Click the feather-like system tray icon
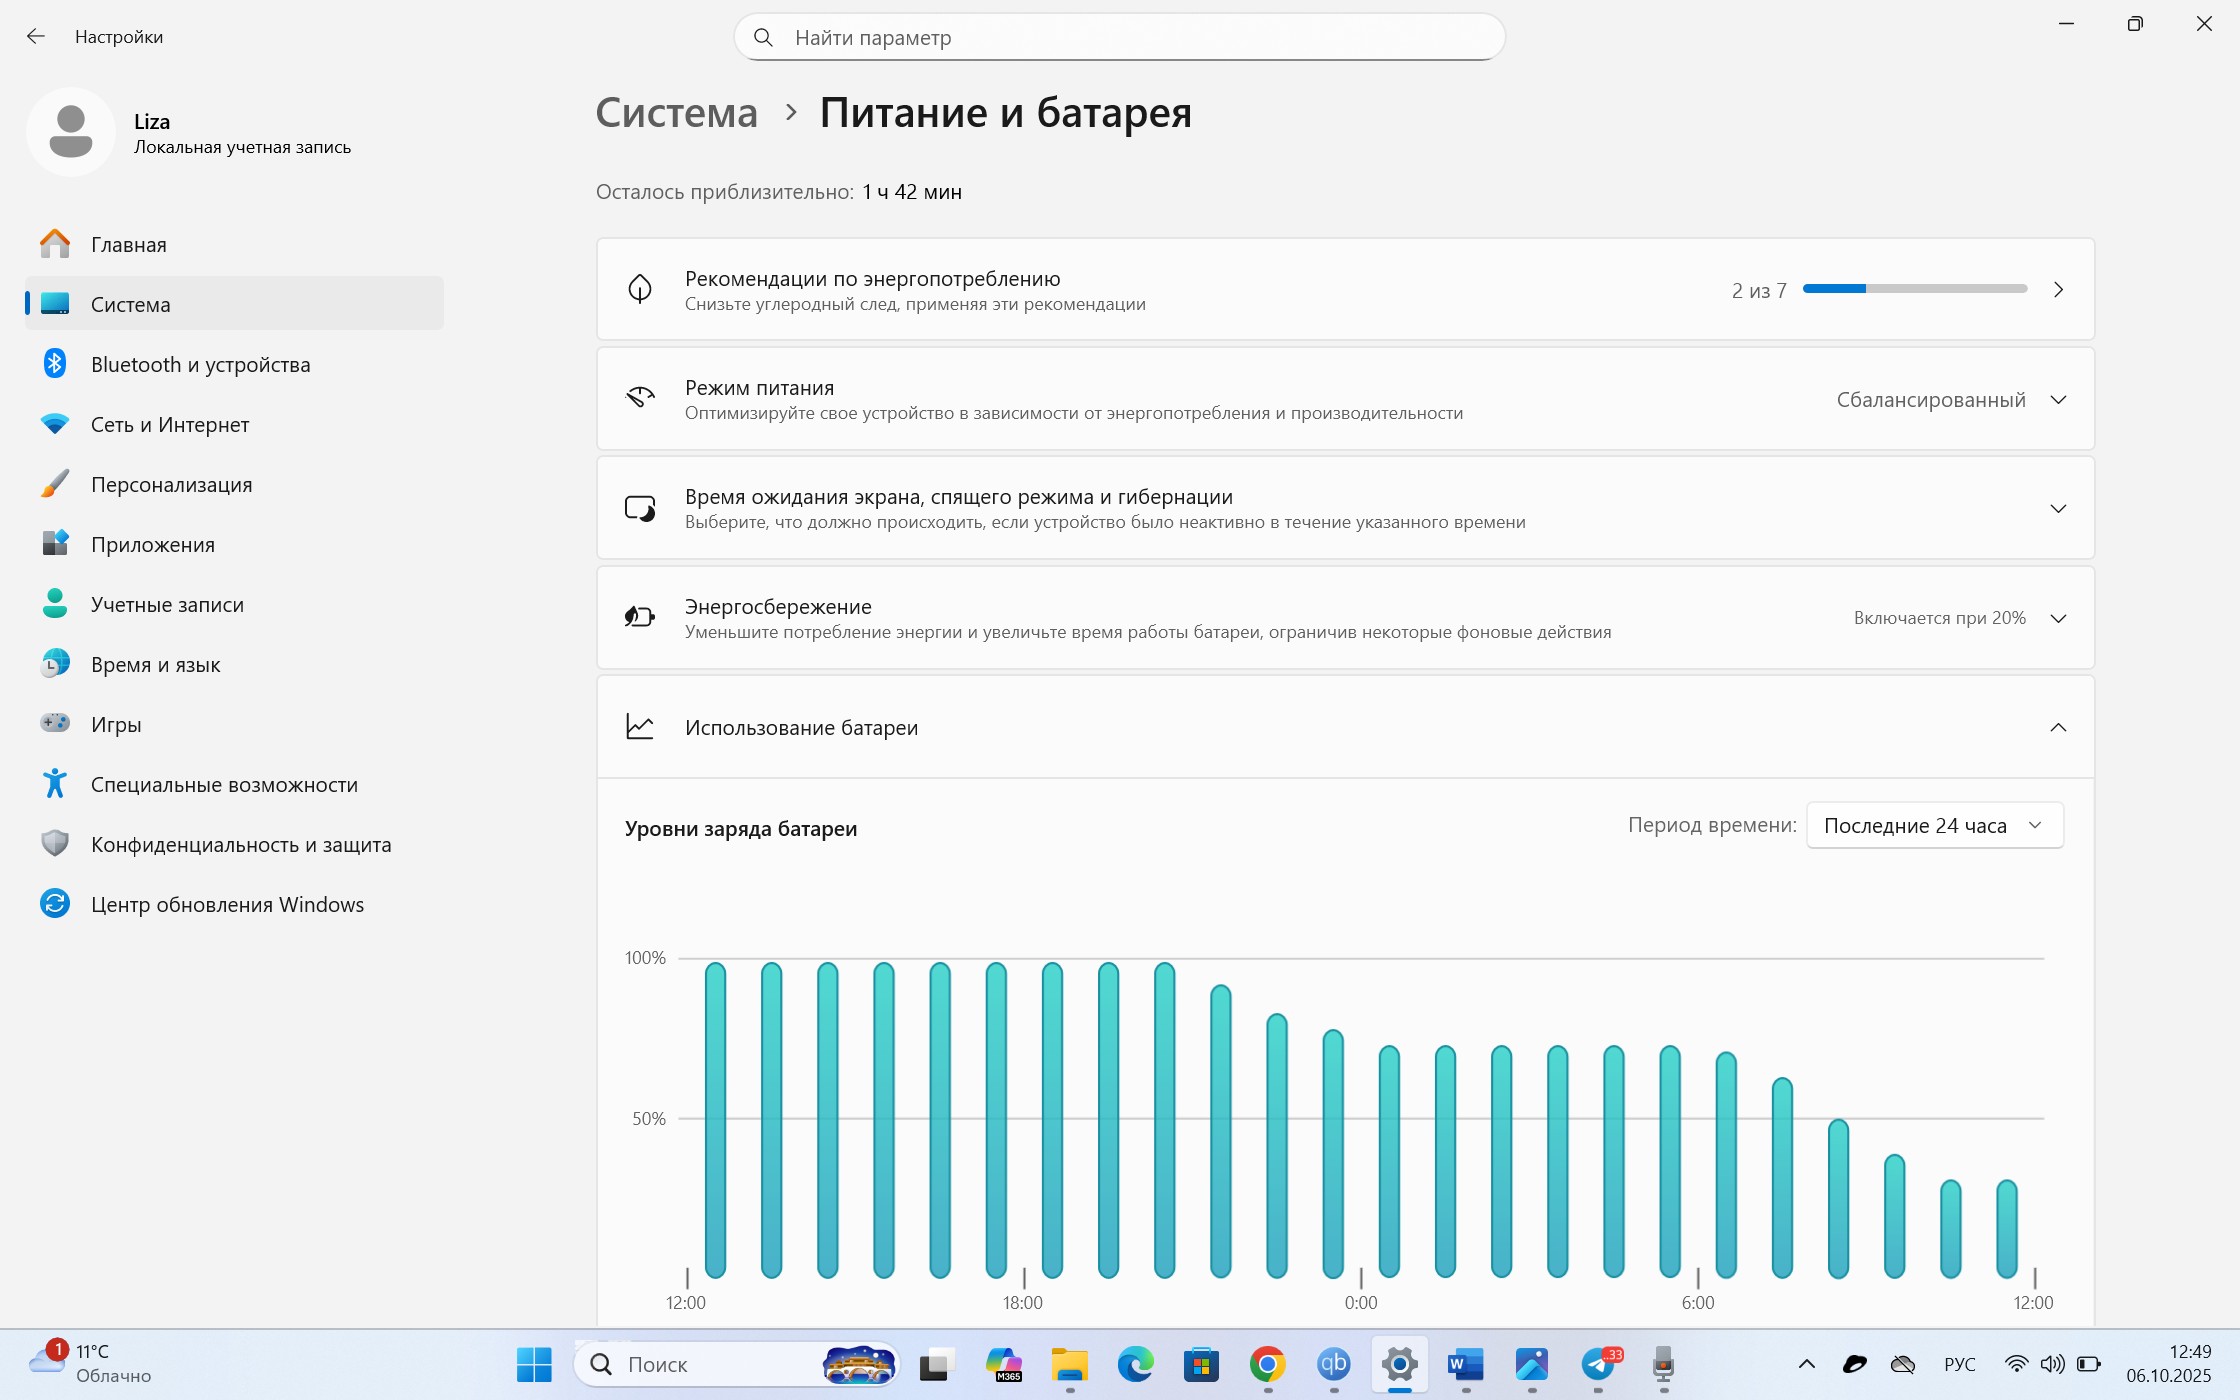2240x1400 pixels. 1855,1364
